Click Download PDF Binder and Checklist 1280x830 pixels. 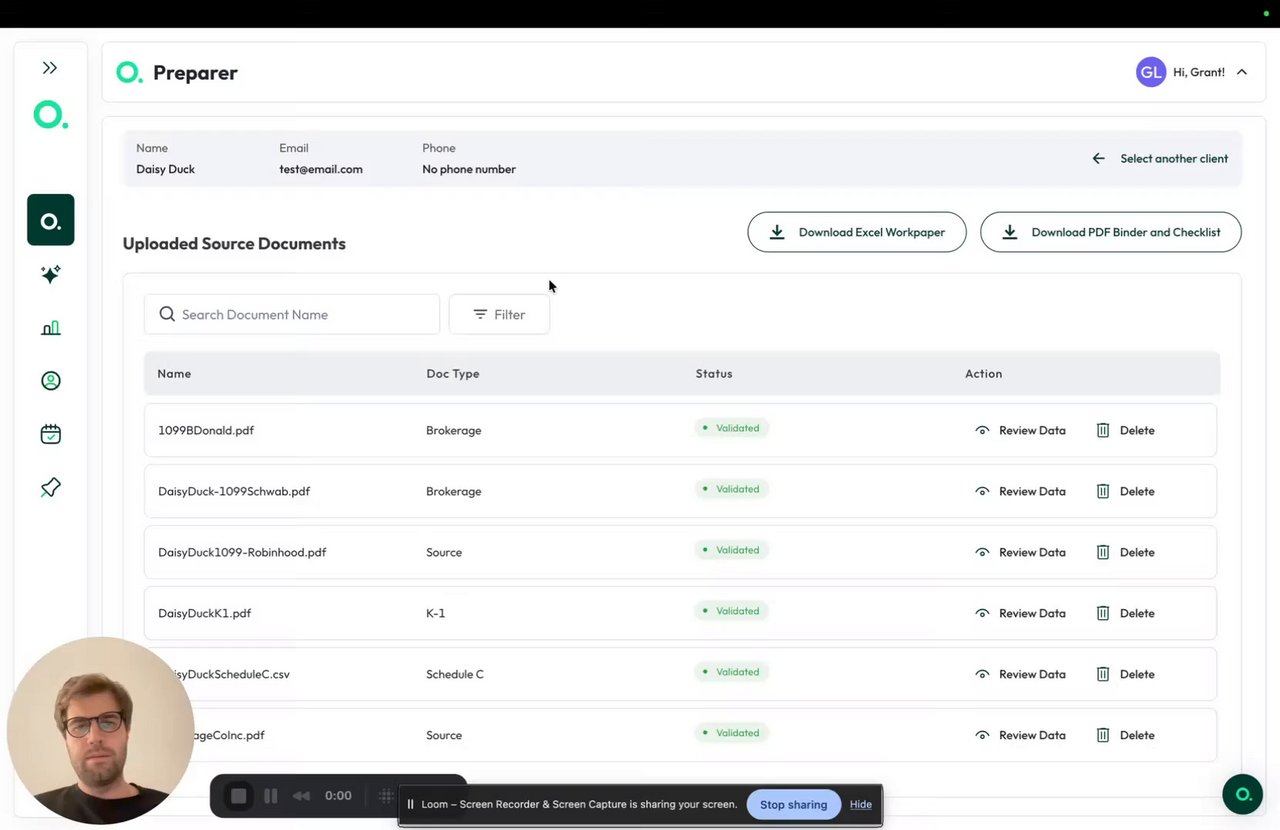pos(1110,232)
